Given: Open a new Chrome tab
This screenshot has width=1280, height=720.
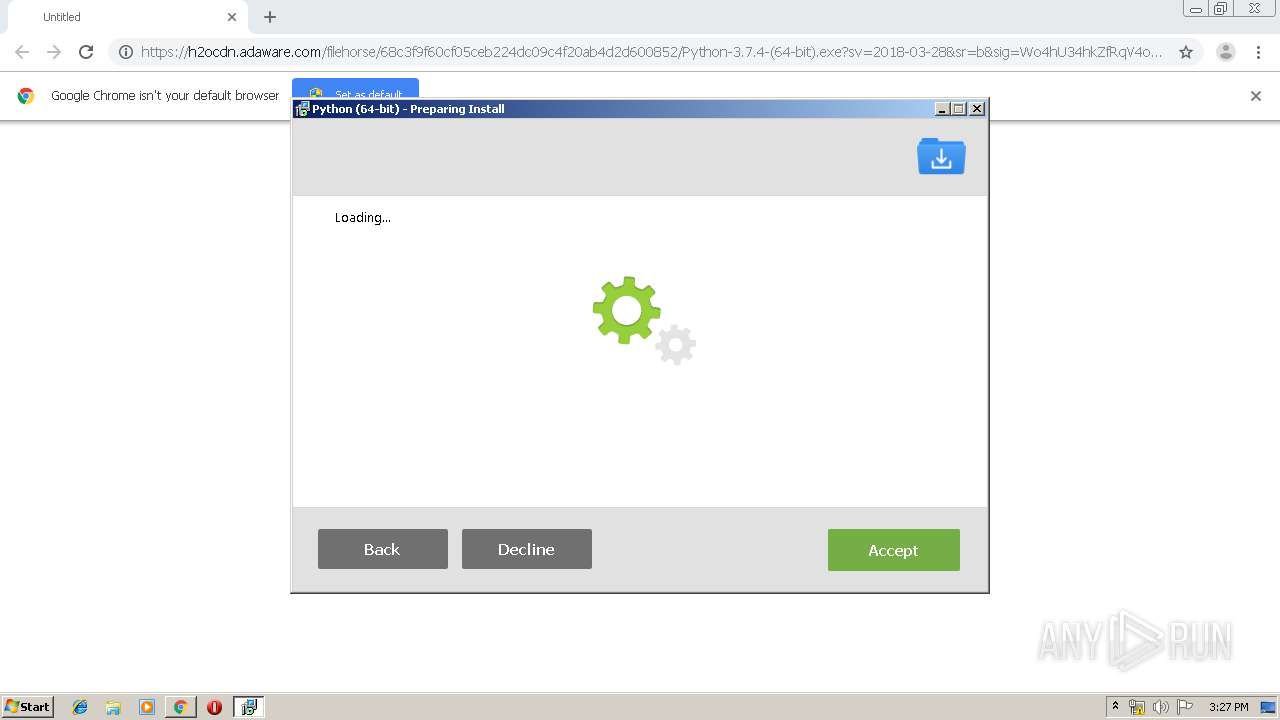Looking at the screenshot, I should [270, 17].
